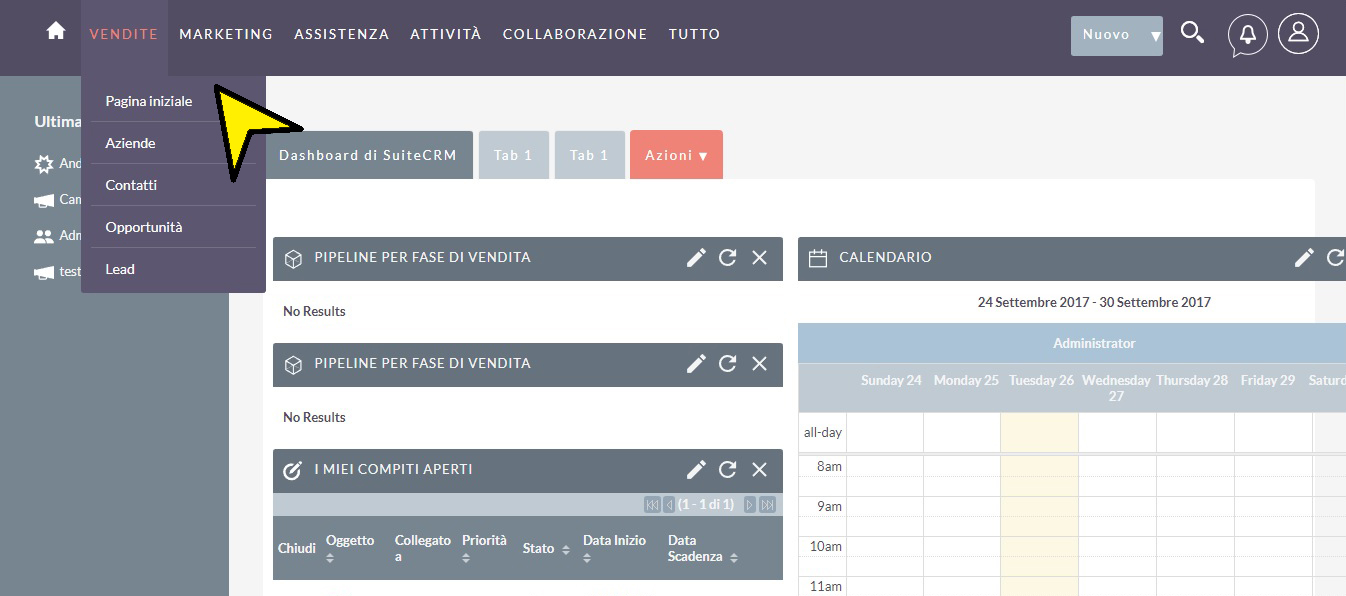Open the ATTIVITÀ menu
This screenshot has width=1346, height=596.
(x=446, y=34)
